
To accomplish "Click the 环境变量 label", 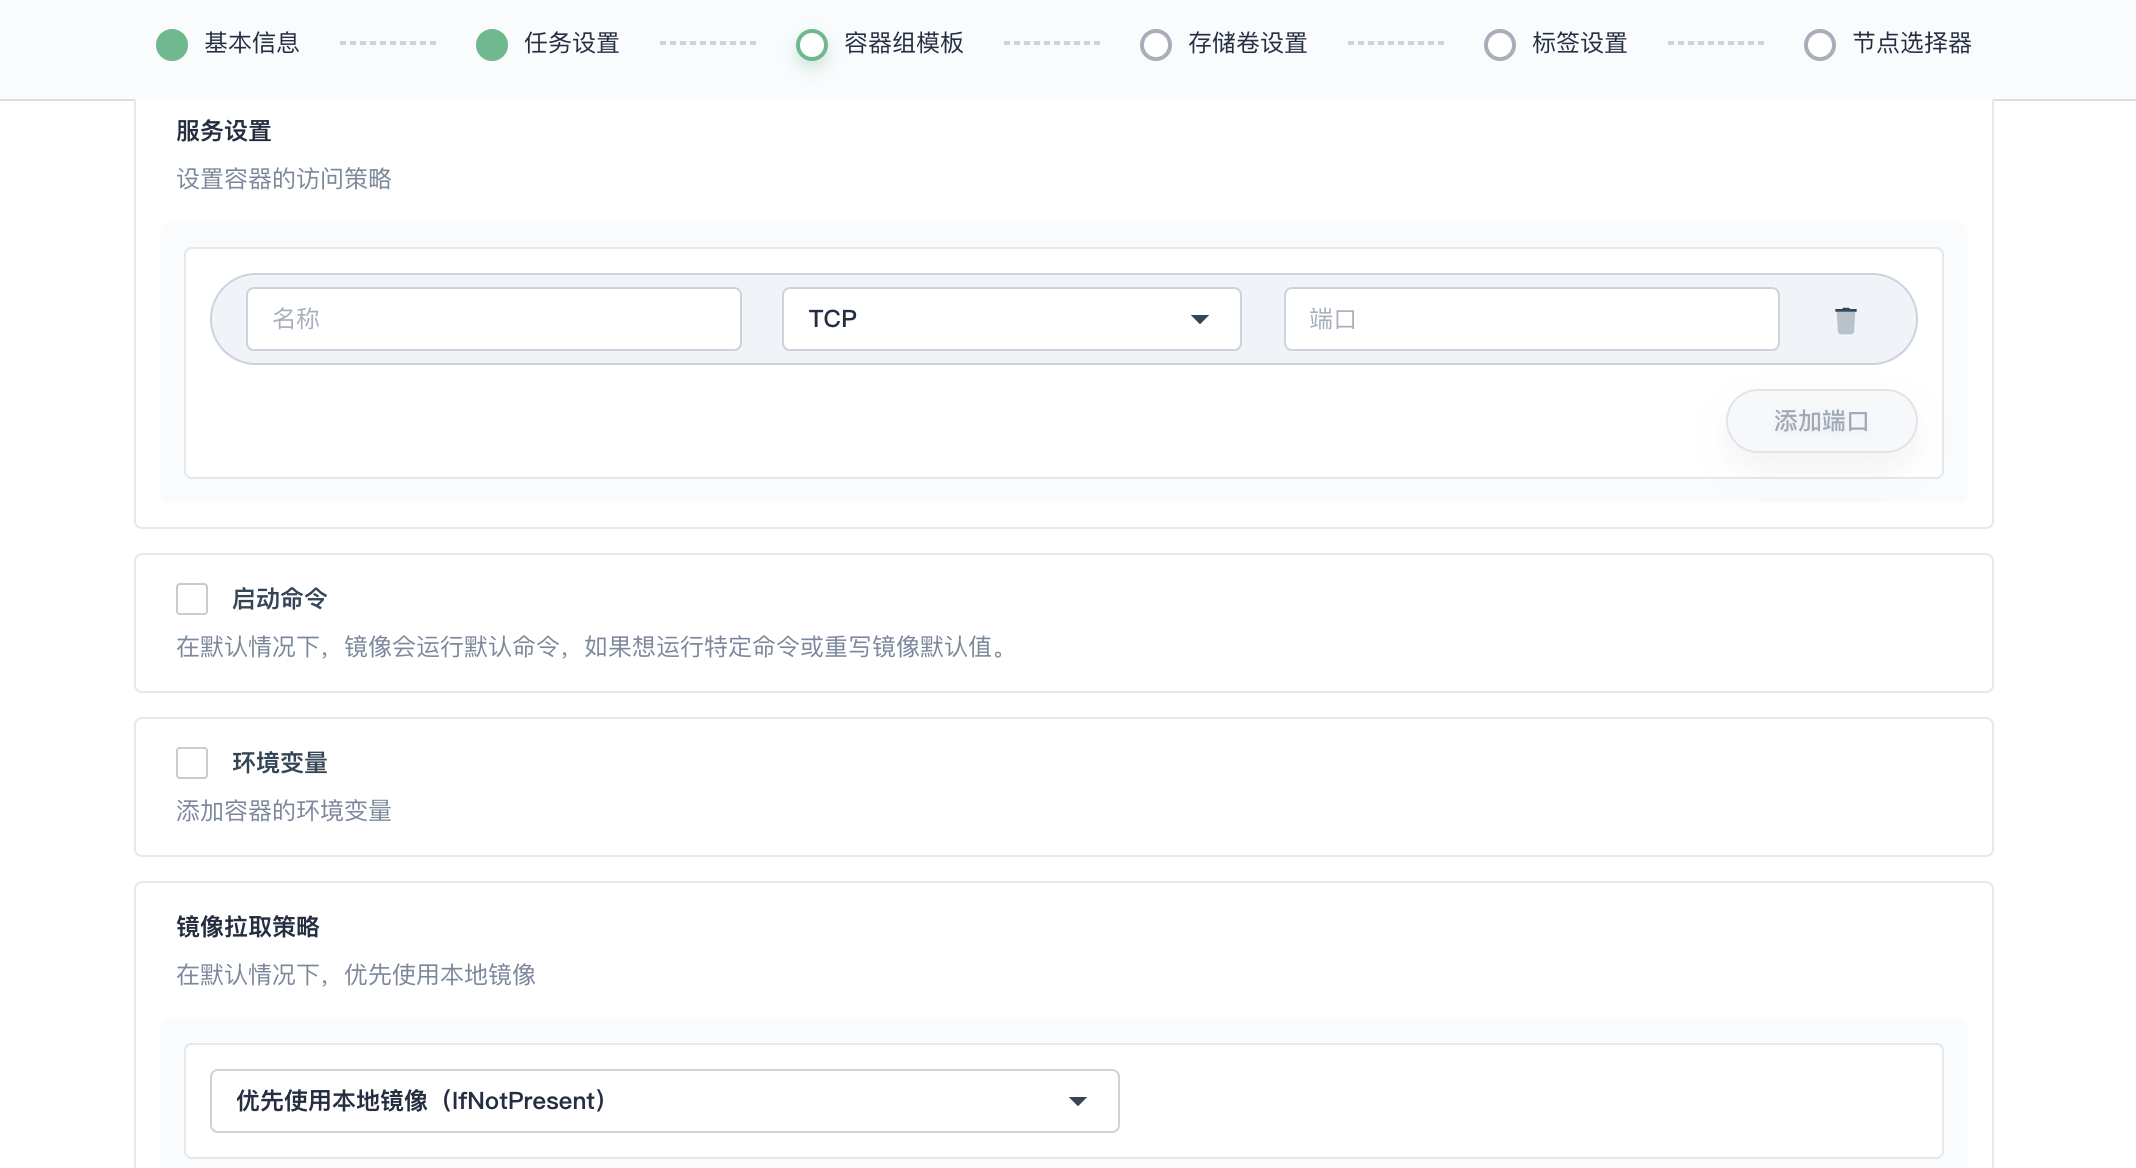I will pos(280,763).
